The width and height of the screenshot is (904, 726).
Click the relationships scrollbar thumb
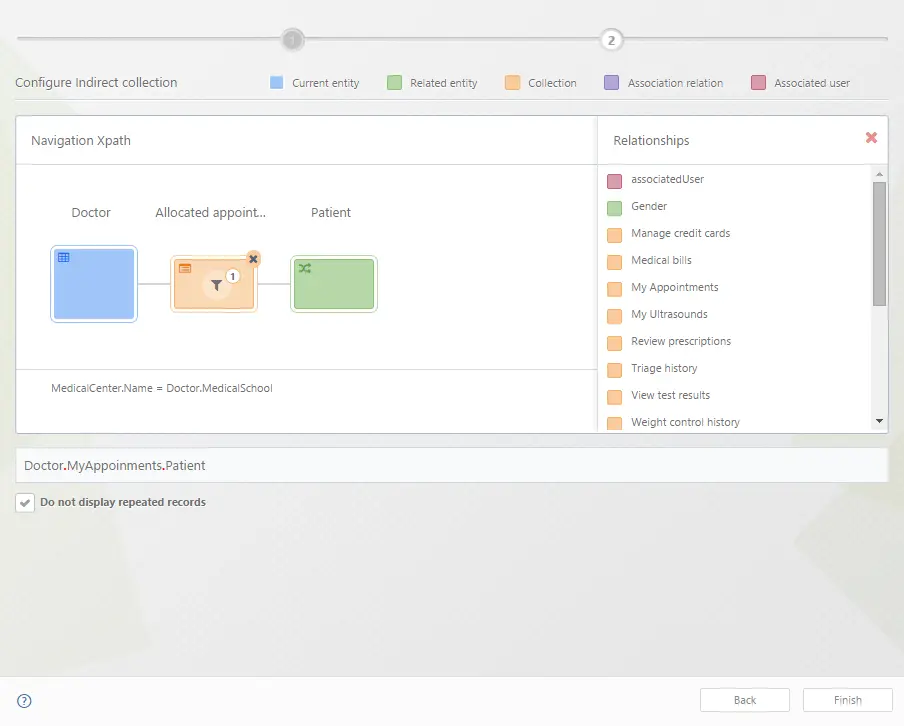click(879, 244)
